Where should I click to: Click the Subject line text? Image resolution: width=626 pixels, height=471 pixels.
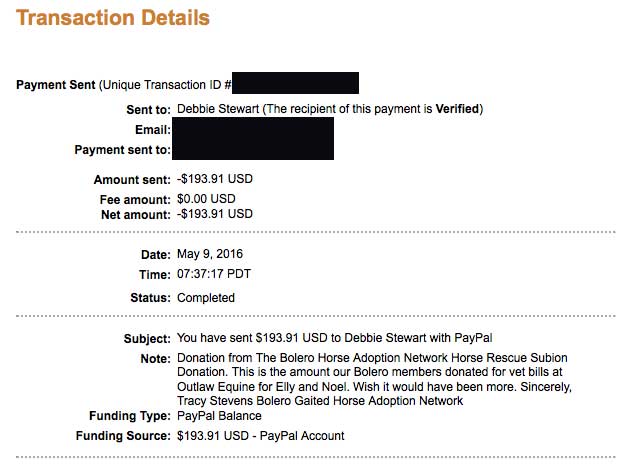coord(335,338)
